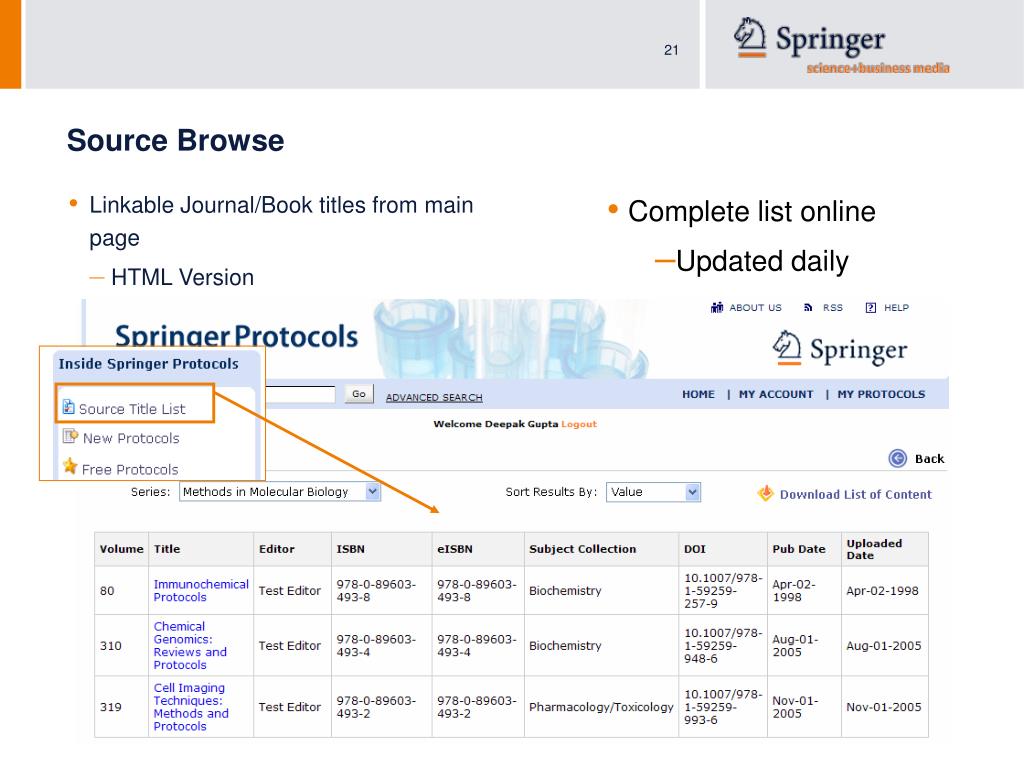The image size is (1024, 768).
Task: Click ABOUT US link text
Action: (x=755, y=308)
